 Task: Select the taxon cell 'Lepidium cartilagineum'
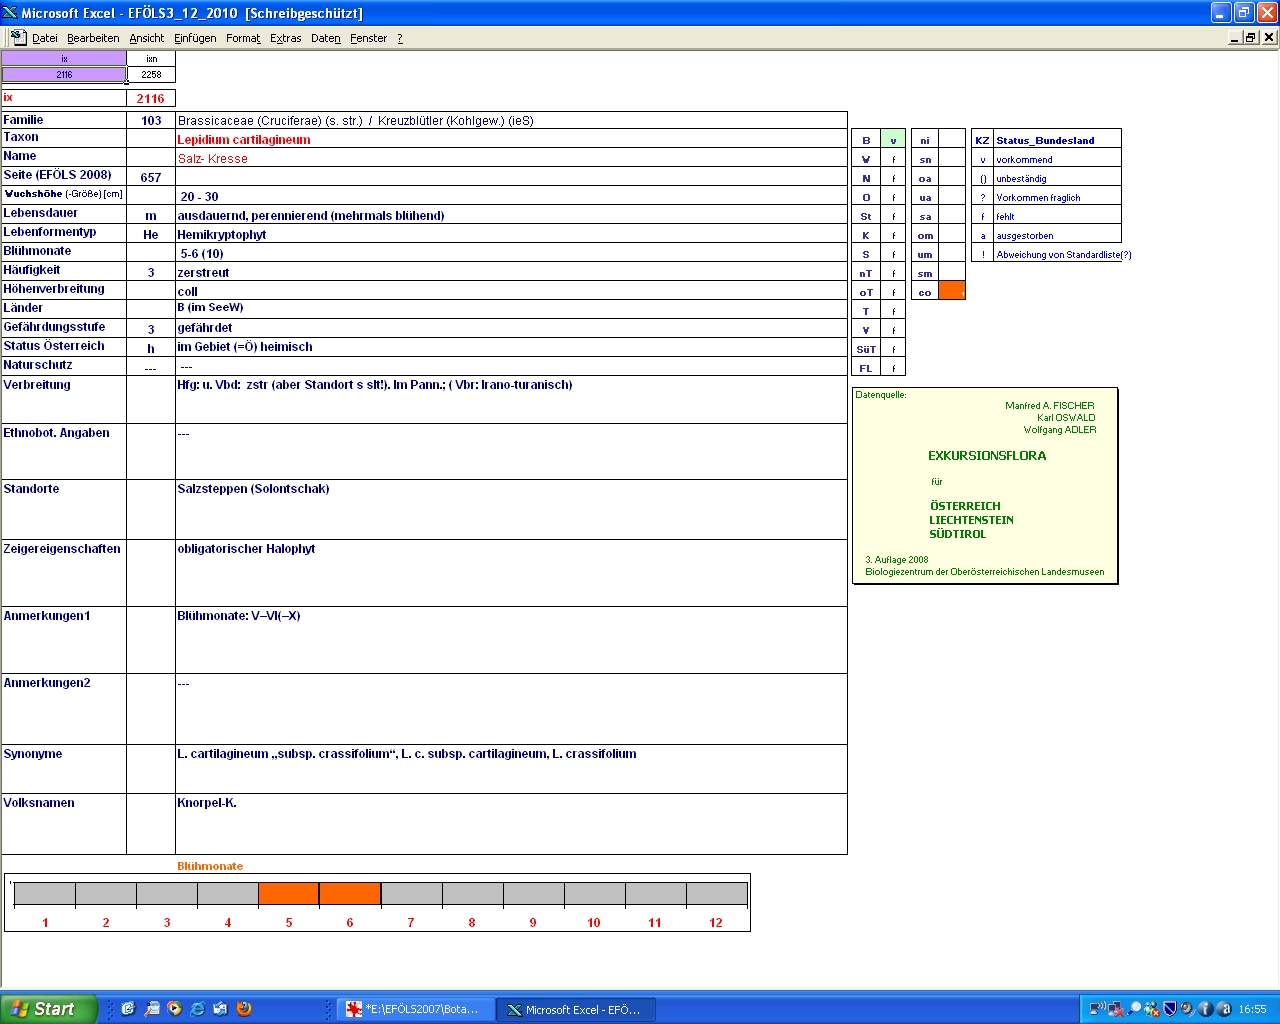click(x=511, y=139)
